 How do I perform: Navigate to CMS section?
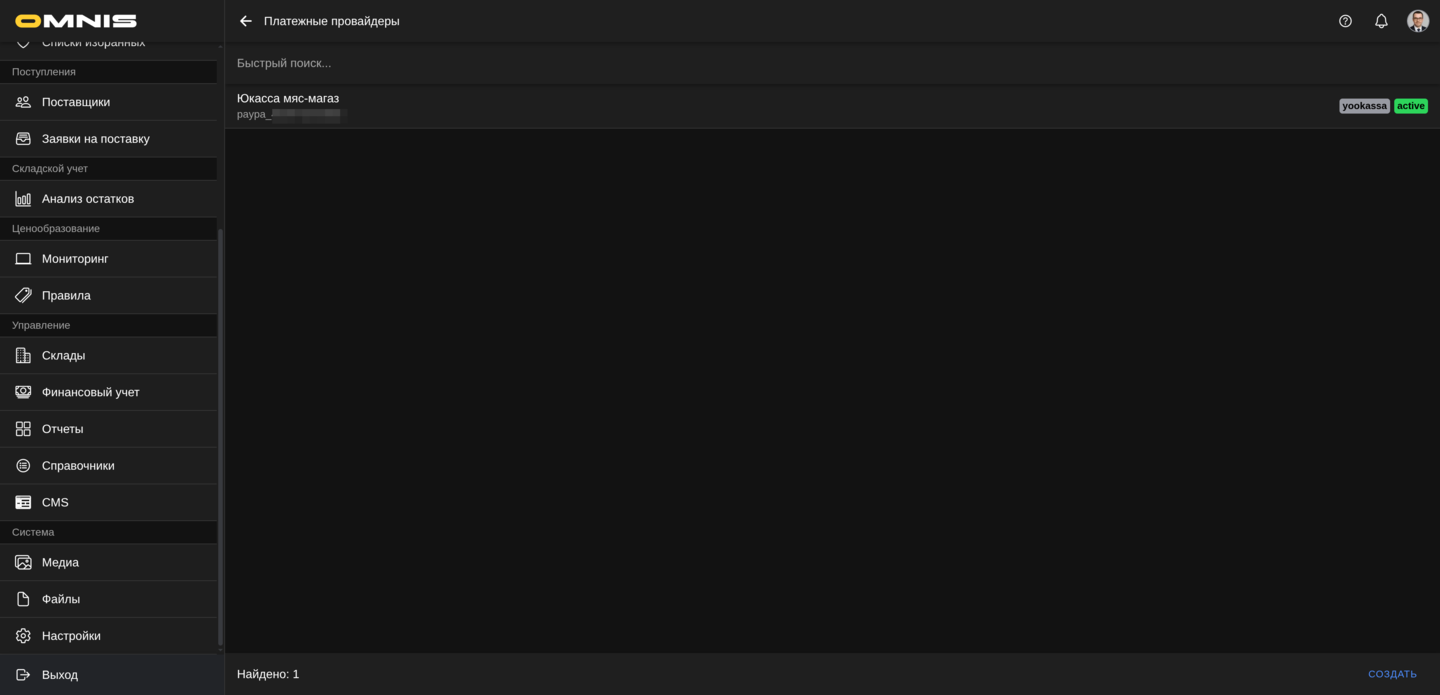coord(55,503)
